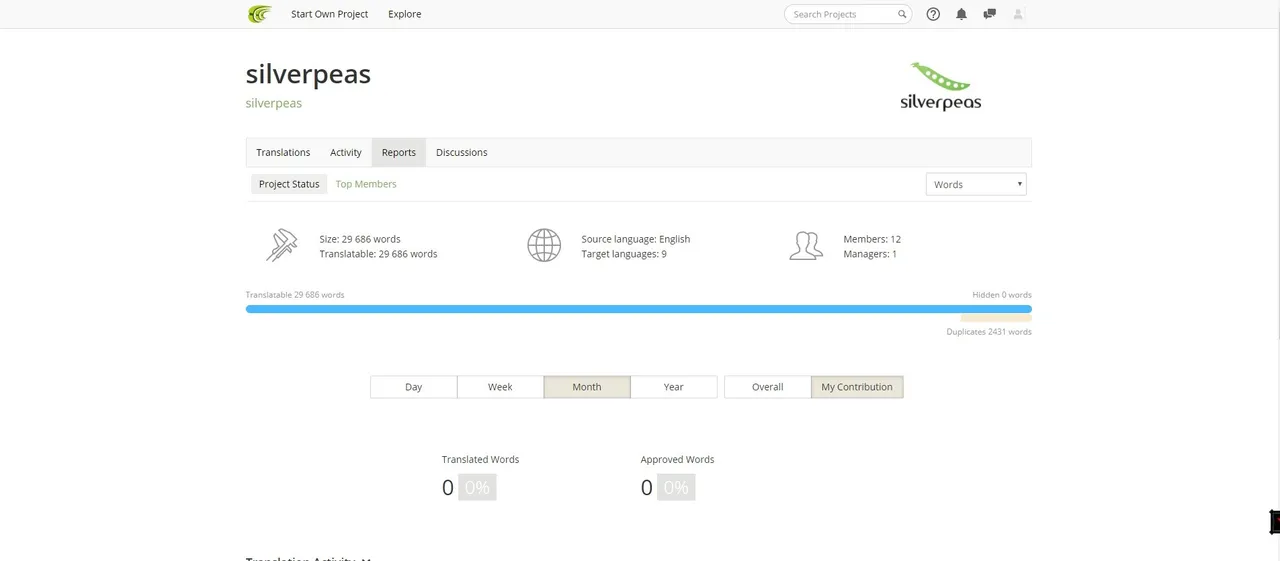The height and width of the screenshot is (561, 1280).
Task: Open the Top Members sub-tab
Action: pos(366,184)
